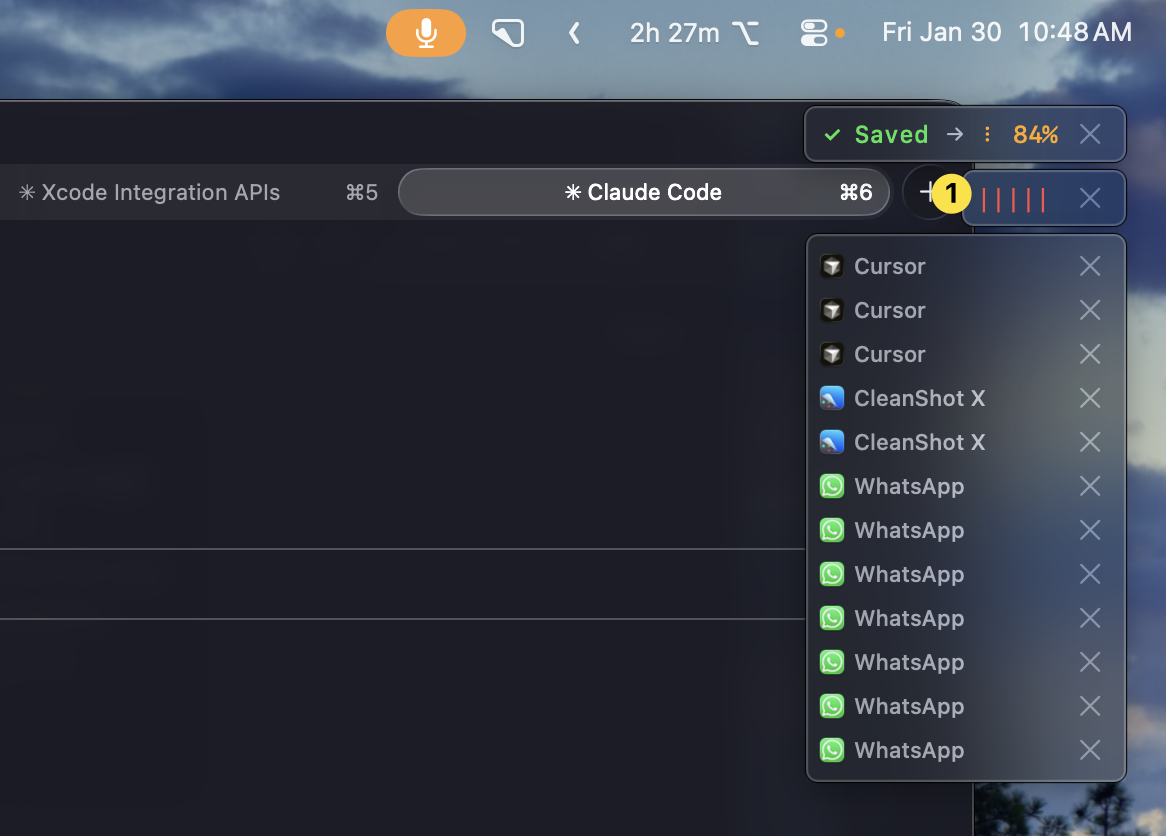Click the screen-shaped icon right of the microphone
This screenshot has width=1166, height=836.
[x=508, y=33]
